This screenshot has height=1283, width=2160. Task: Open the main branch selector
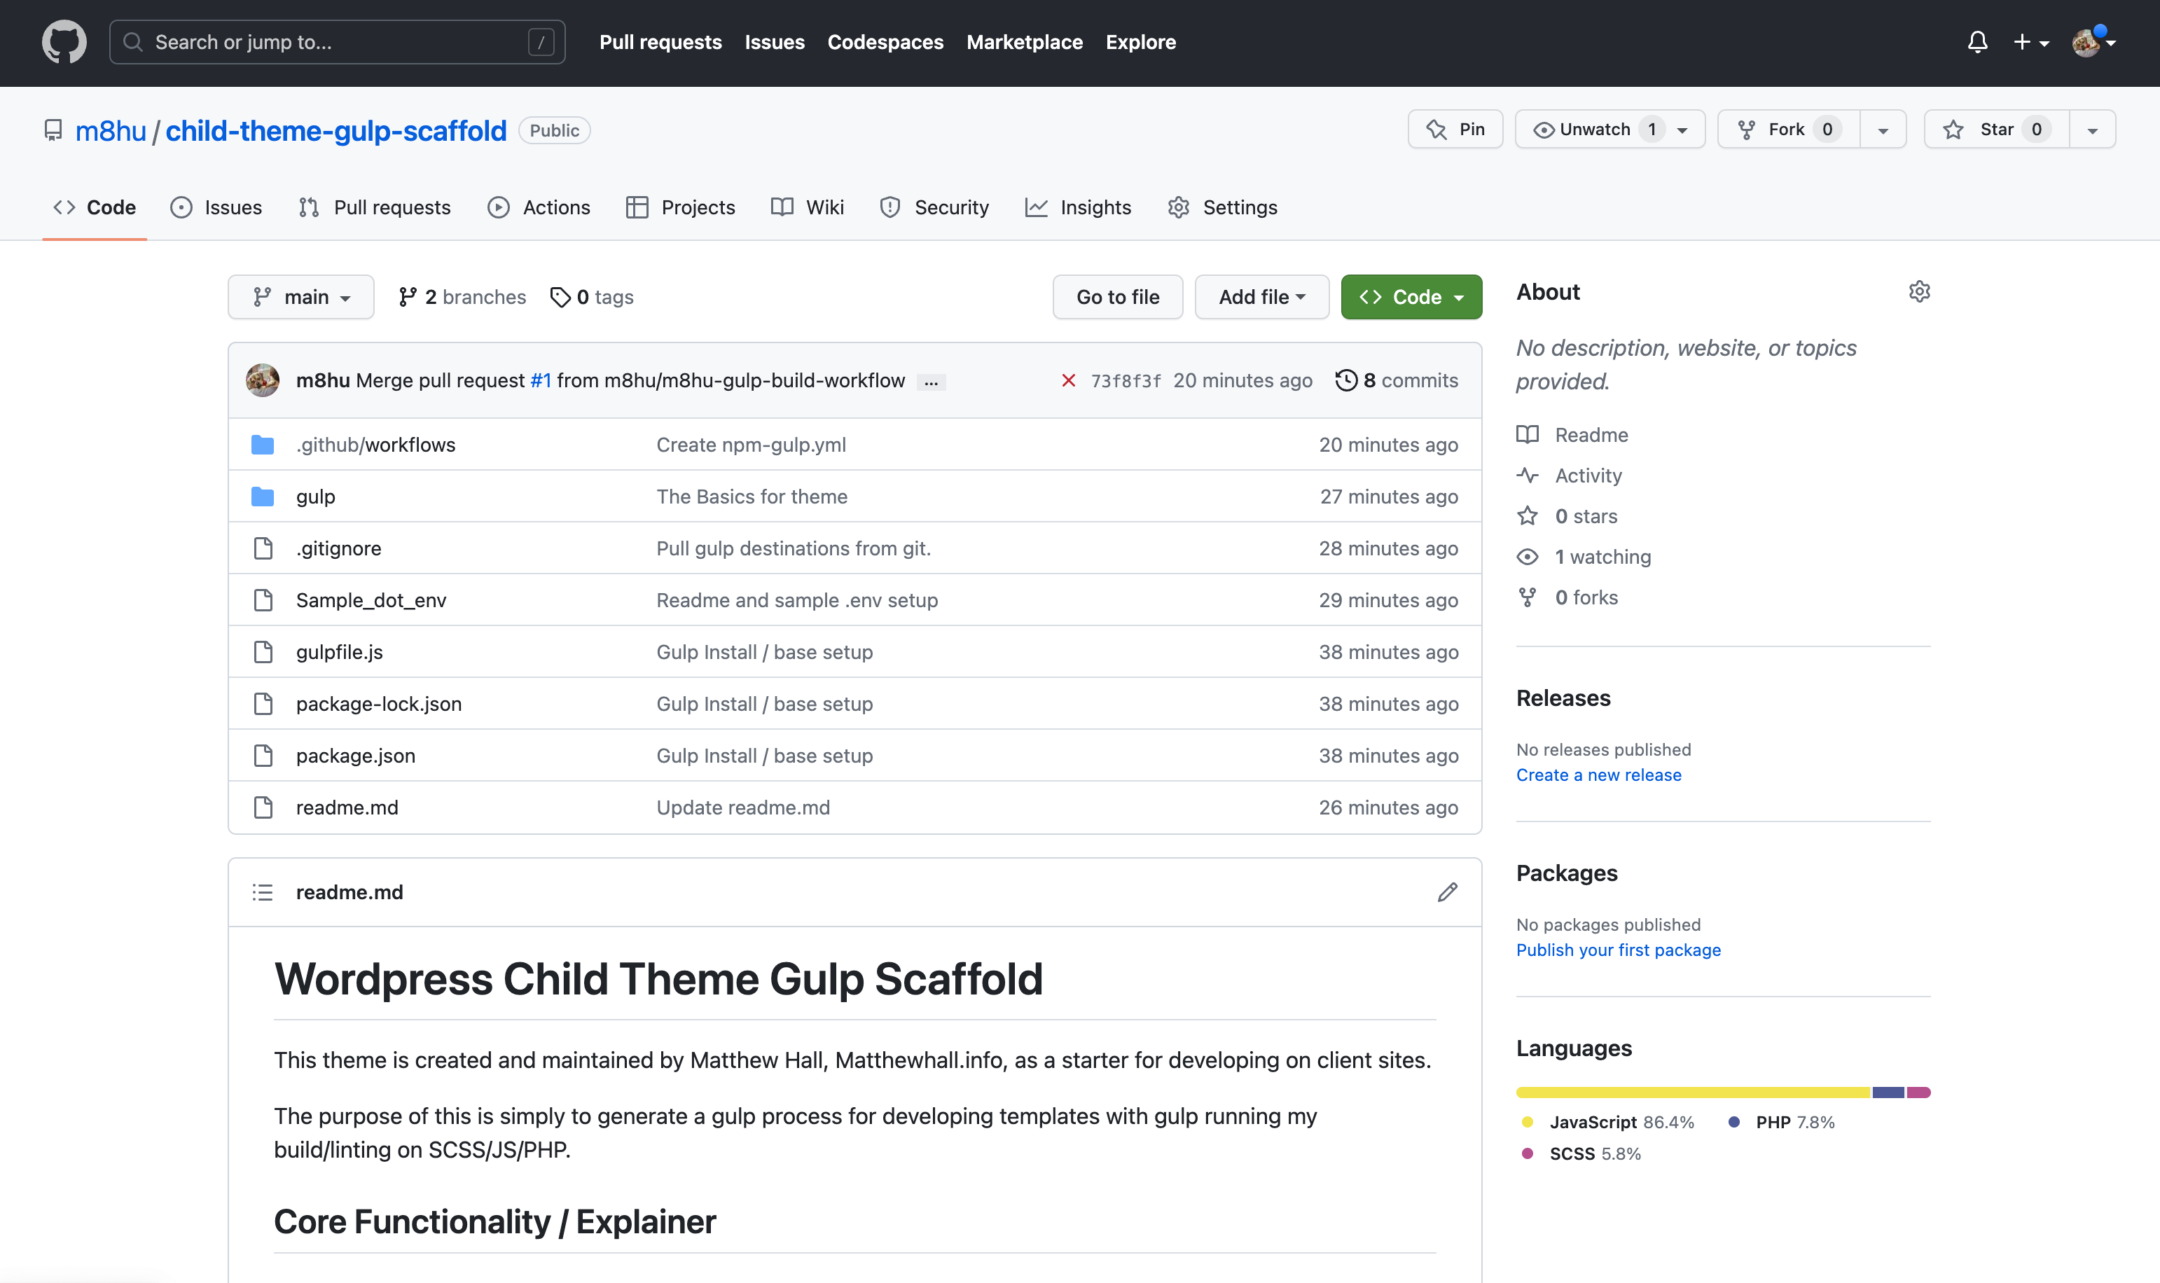point(300,296)
